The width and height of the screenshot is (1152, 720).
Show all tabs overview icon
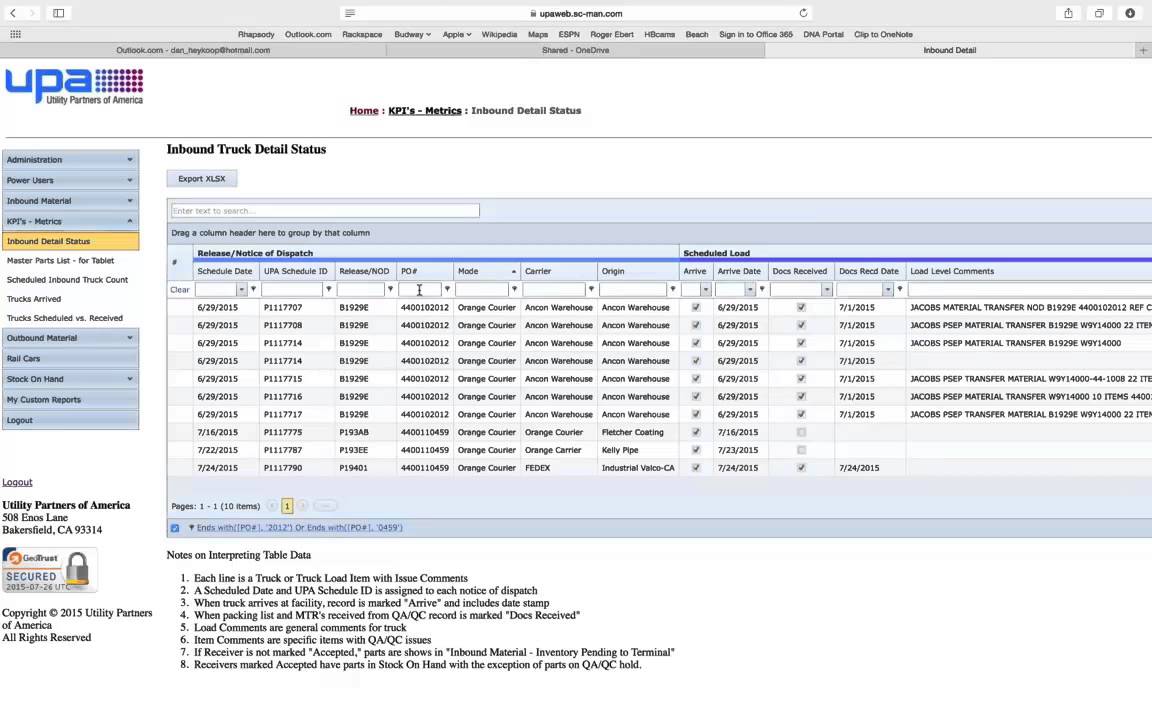tap(1099, 13)
